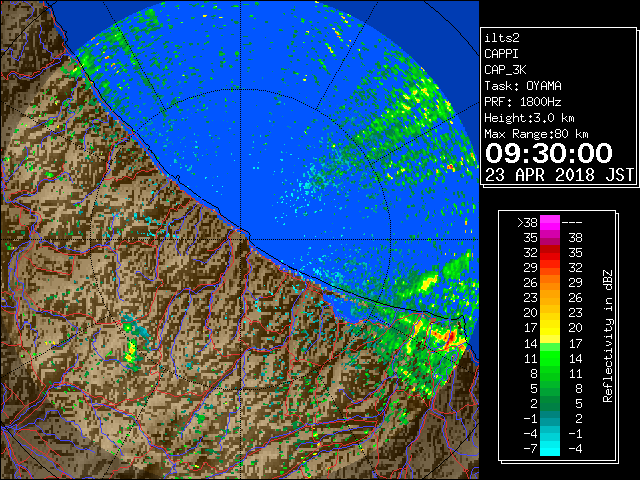
Task: Click the "PRF: 1800Hz" value
Action: click(x=523, y=102)
